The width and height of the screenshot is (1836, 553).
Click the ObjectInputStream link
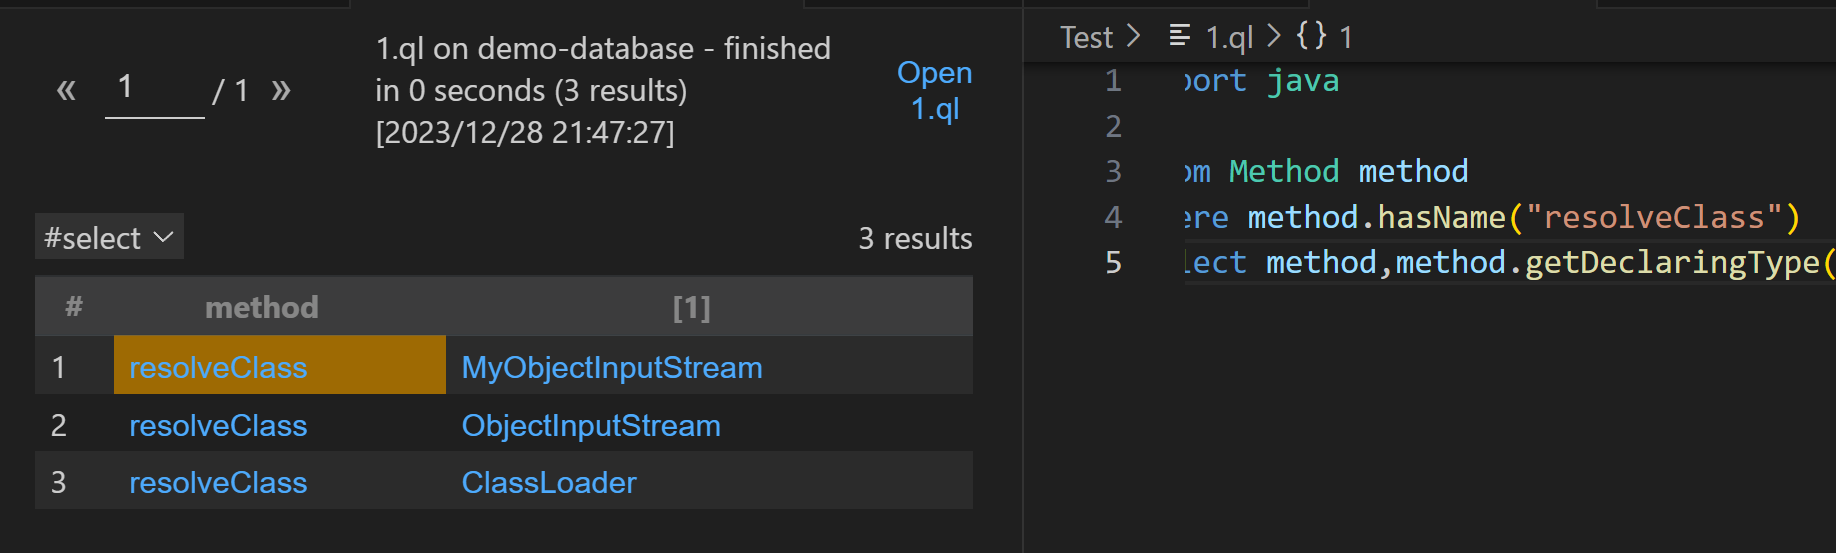pyautogui.click(x=591, y=425)
